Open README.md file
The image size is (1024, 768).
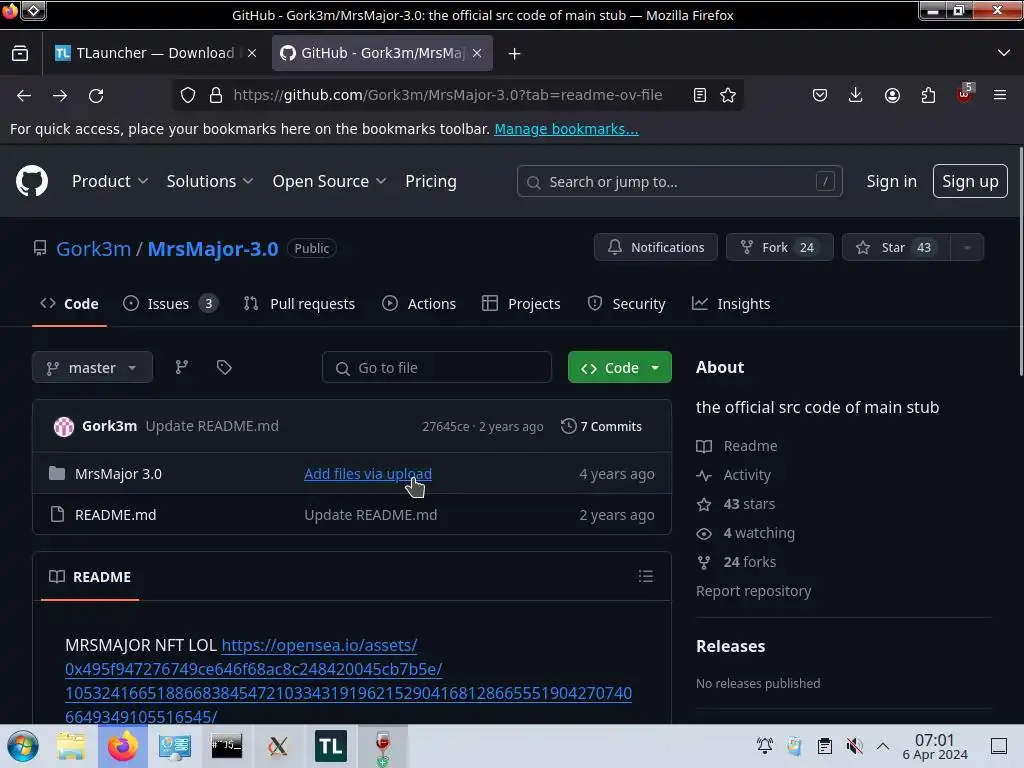[x=116, y=515]
